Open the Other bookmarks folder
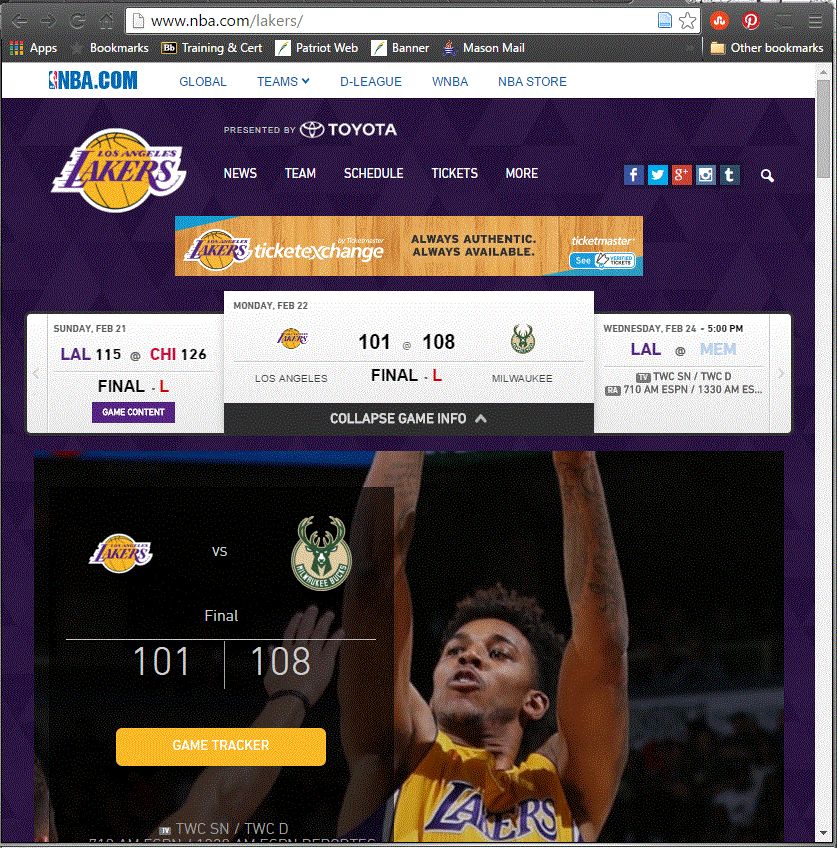The image size is (837, 848). (x=767, y=48)
